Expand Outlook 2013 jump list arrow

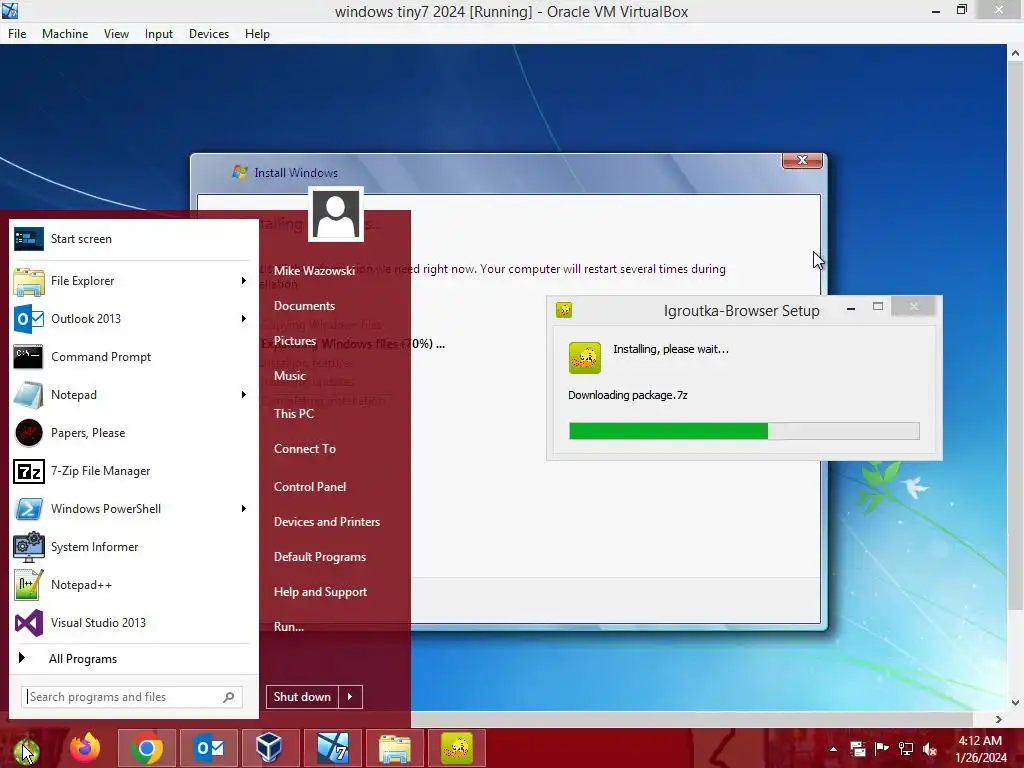click(x=244, y=319)
